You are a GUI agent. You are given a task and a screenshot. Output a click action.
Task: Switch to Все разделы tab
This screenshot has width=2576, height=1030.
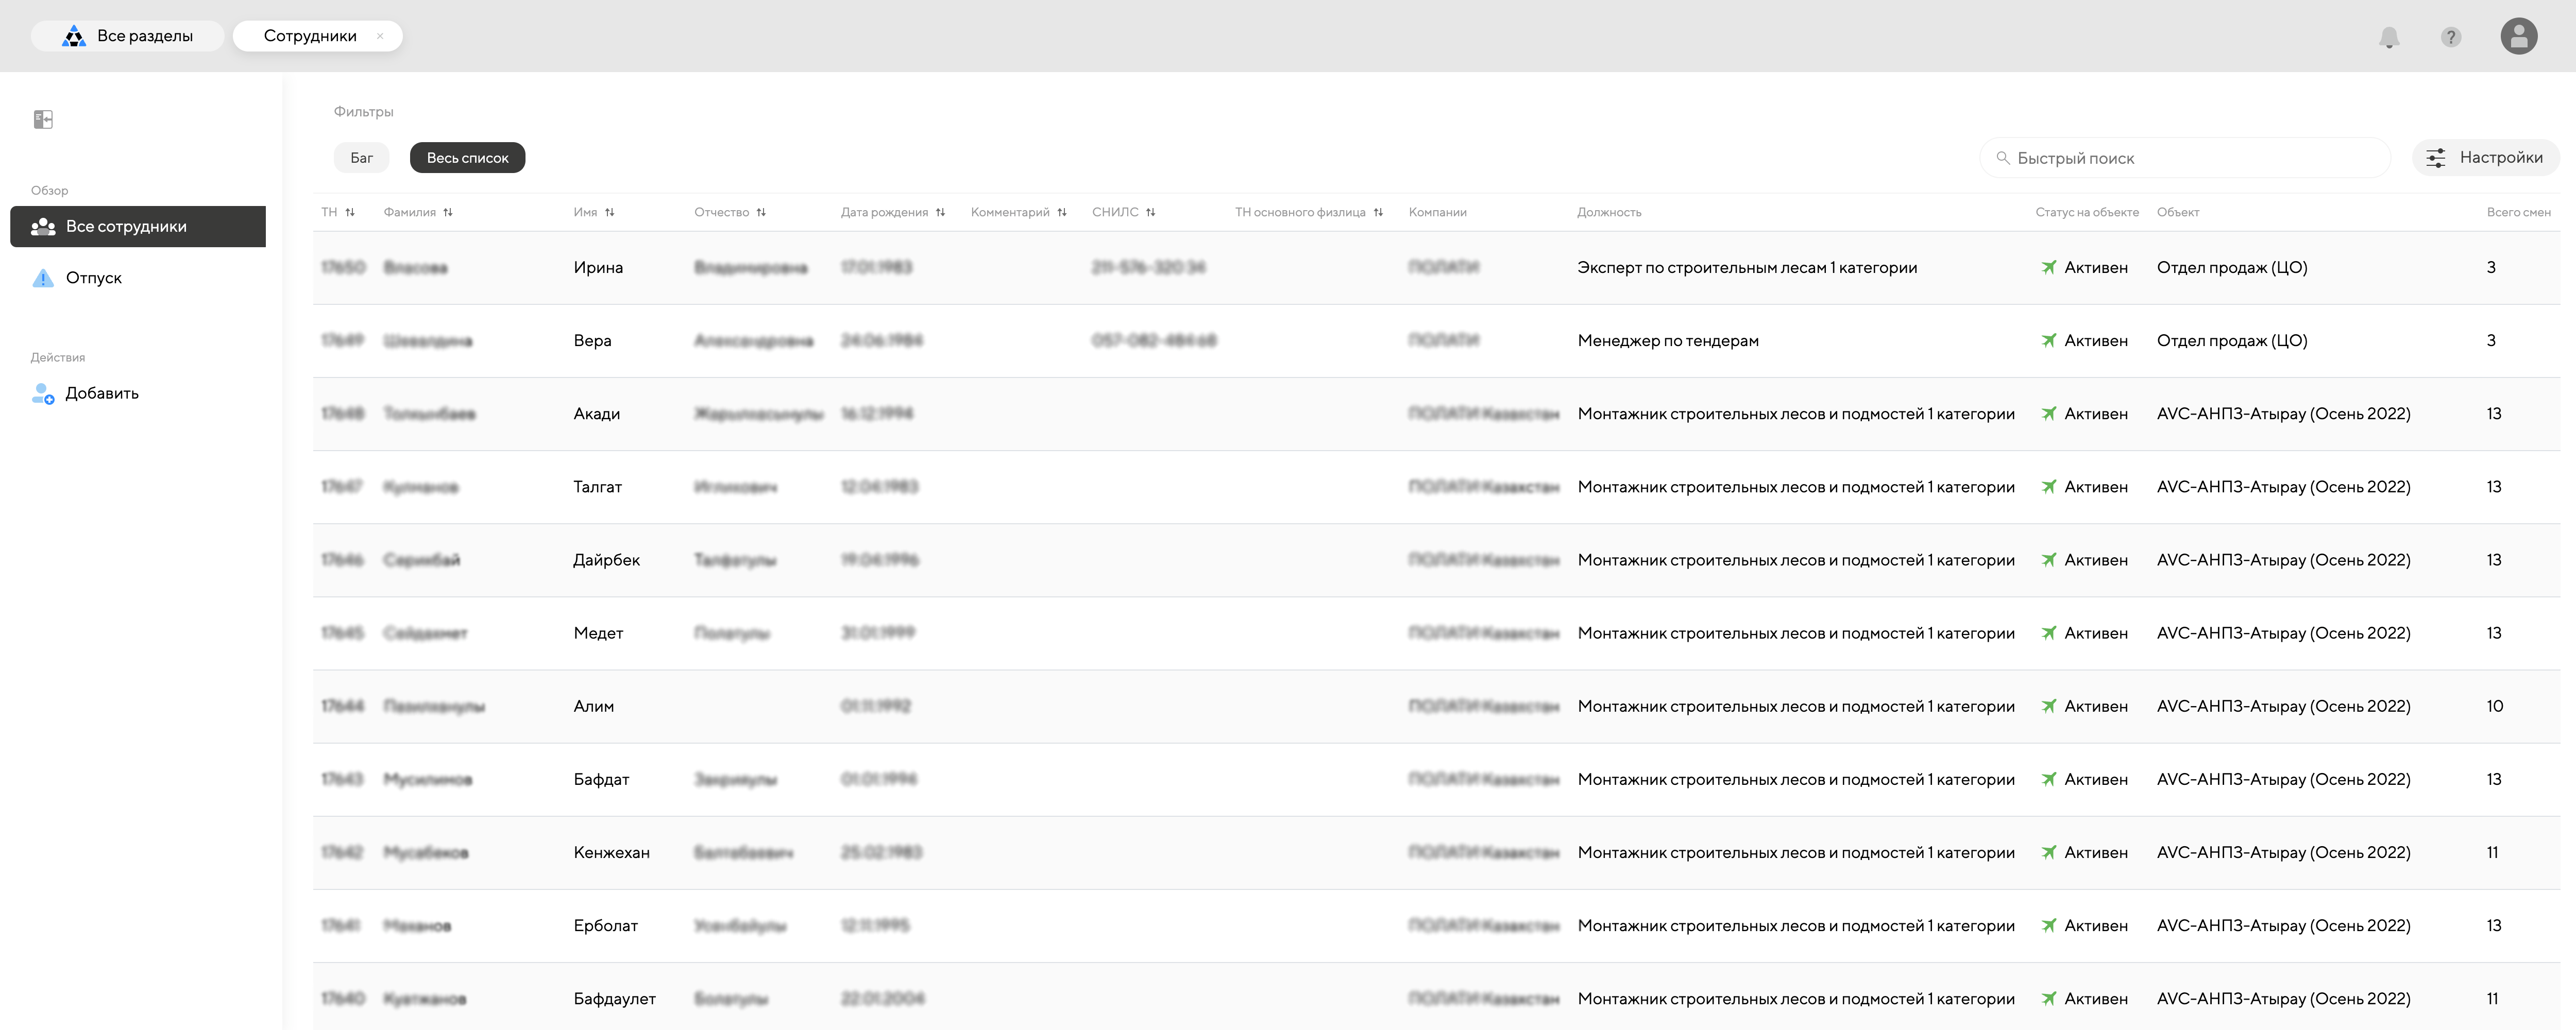click(128, 36)
